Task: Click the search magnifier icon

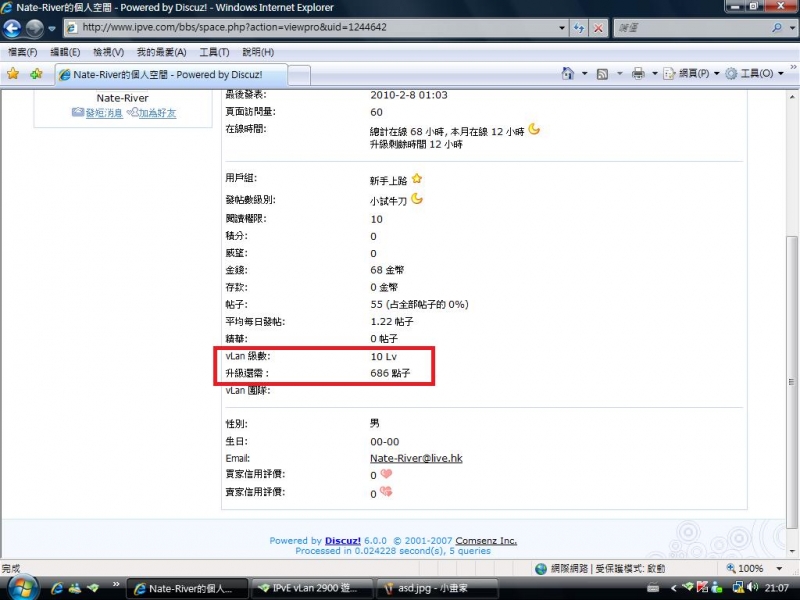Action: [x=777, y=28]
